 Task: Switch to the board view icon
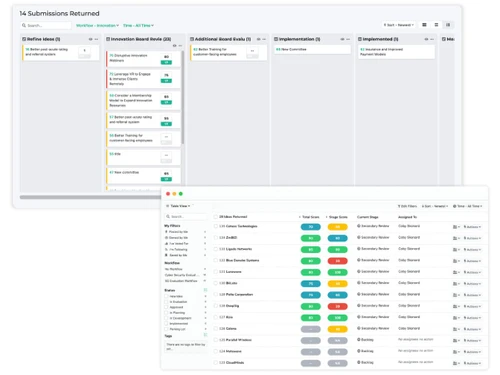pos(448,25)
